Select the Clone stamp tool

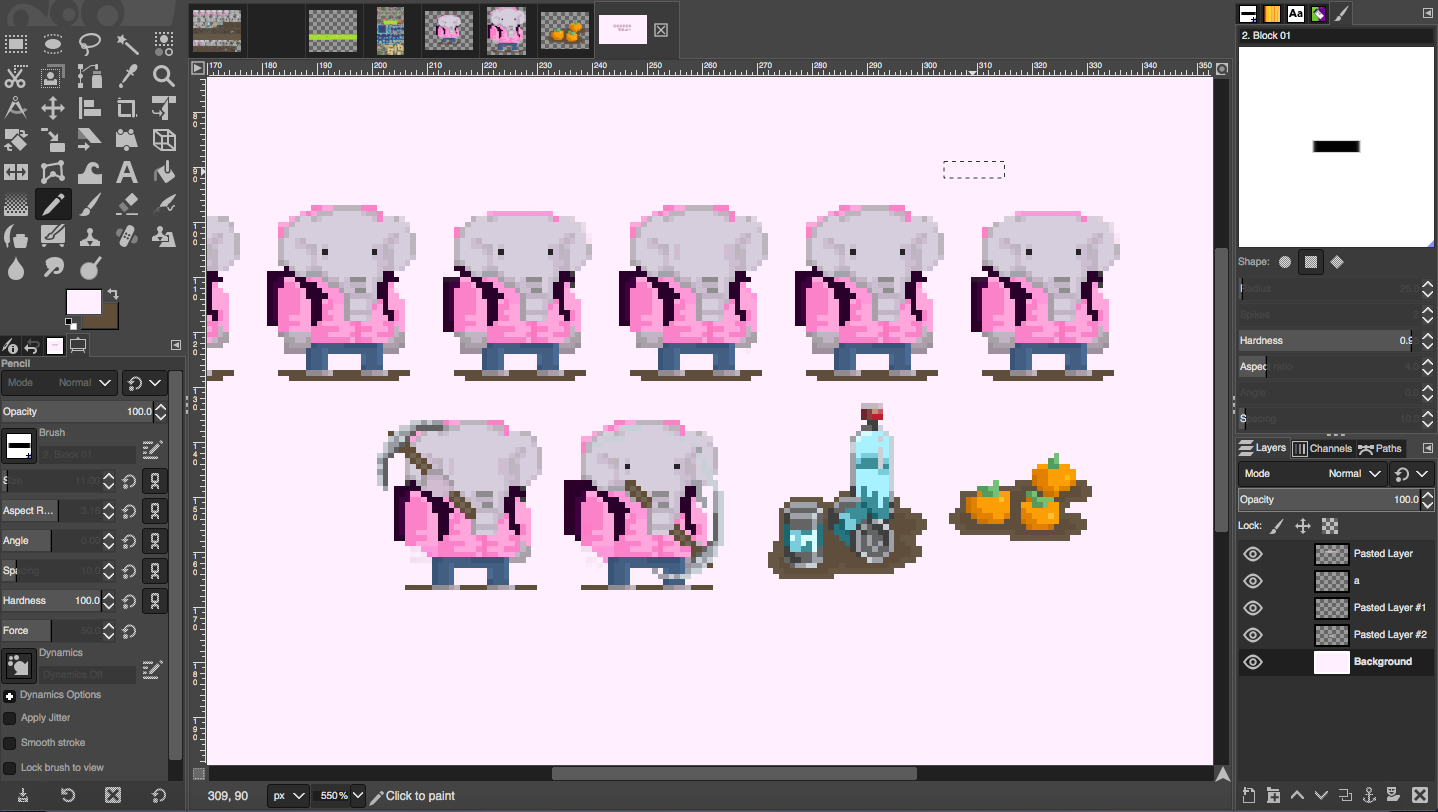point(90,237)
